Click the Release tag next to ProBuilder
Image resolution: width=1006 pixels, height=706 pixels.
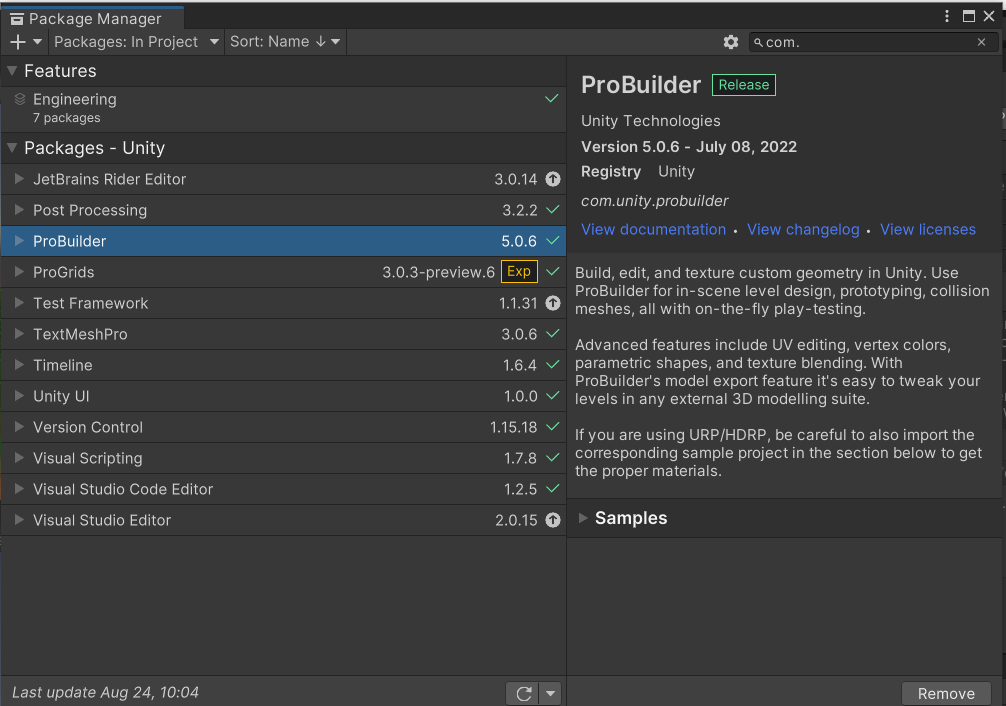click(x=744, y=85)
